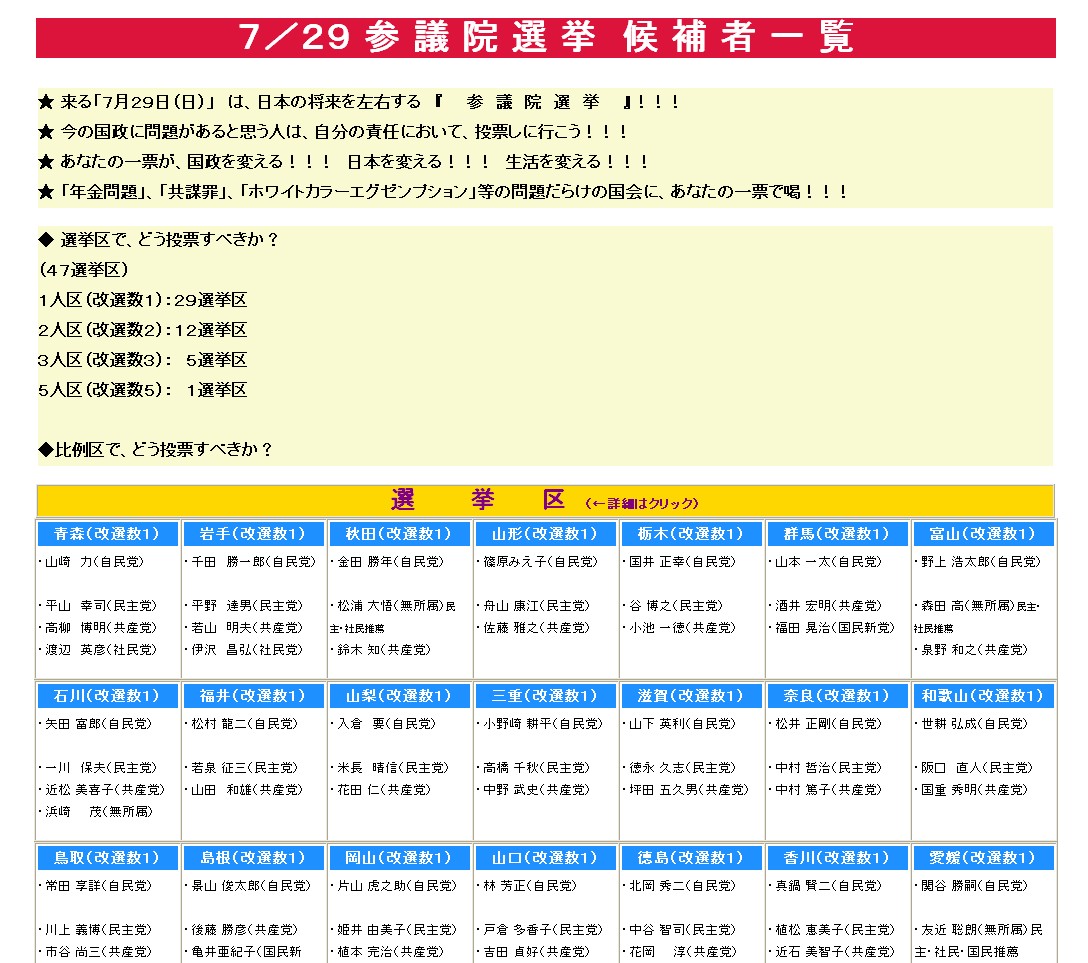Viewport: 1088px width, 963px height.
Task: Click candidate 金田 勝年(自民党)
Action: point(387,561)
